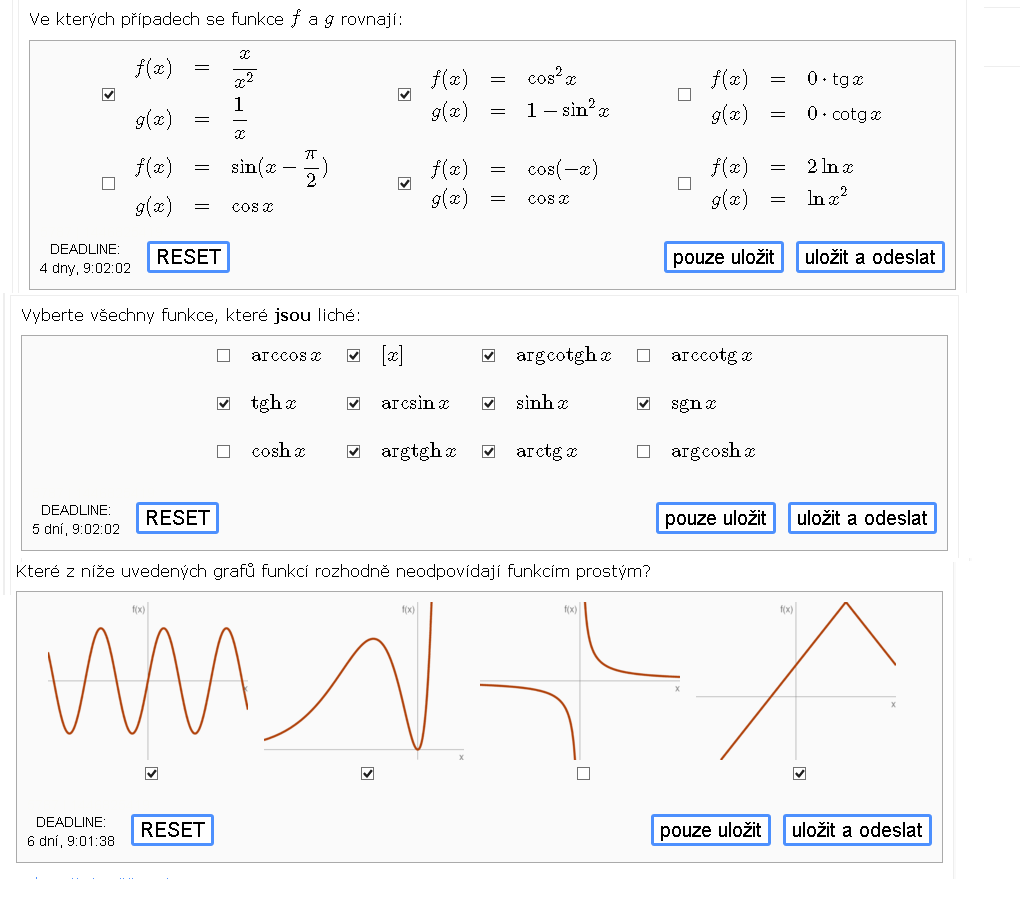Click RESET in the odd functions question
Image resolution: width=1020 pixels, height=897 pixels.
[x=178, y=518]
